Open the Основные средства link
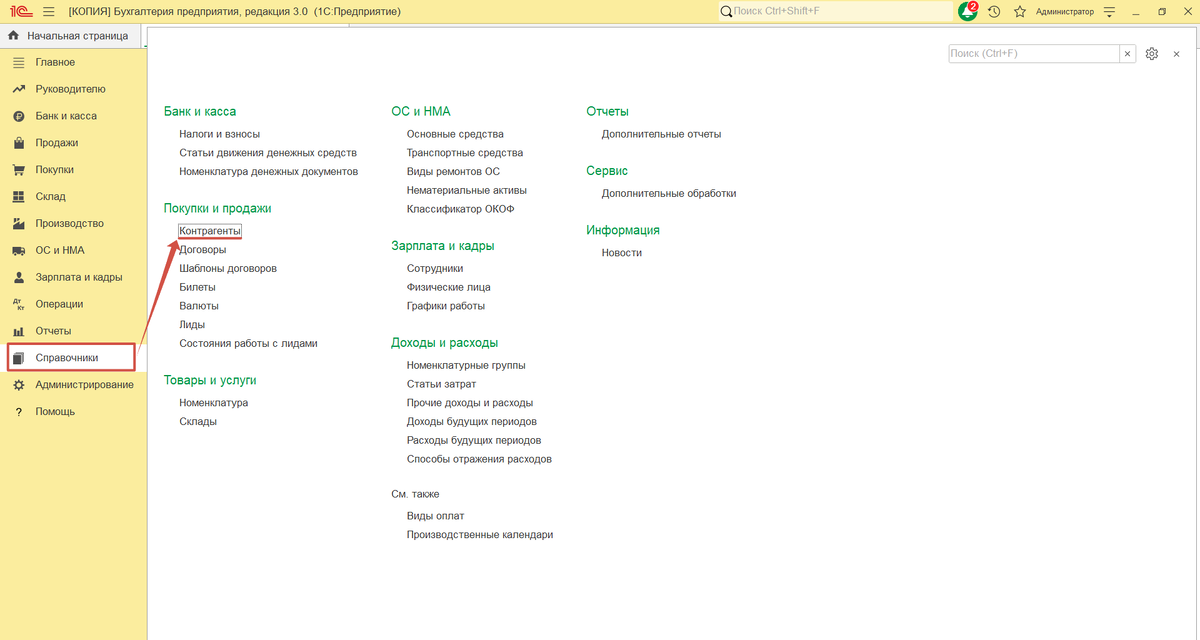This screenshot has height=640, width=1200. pos(455,134)
